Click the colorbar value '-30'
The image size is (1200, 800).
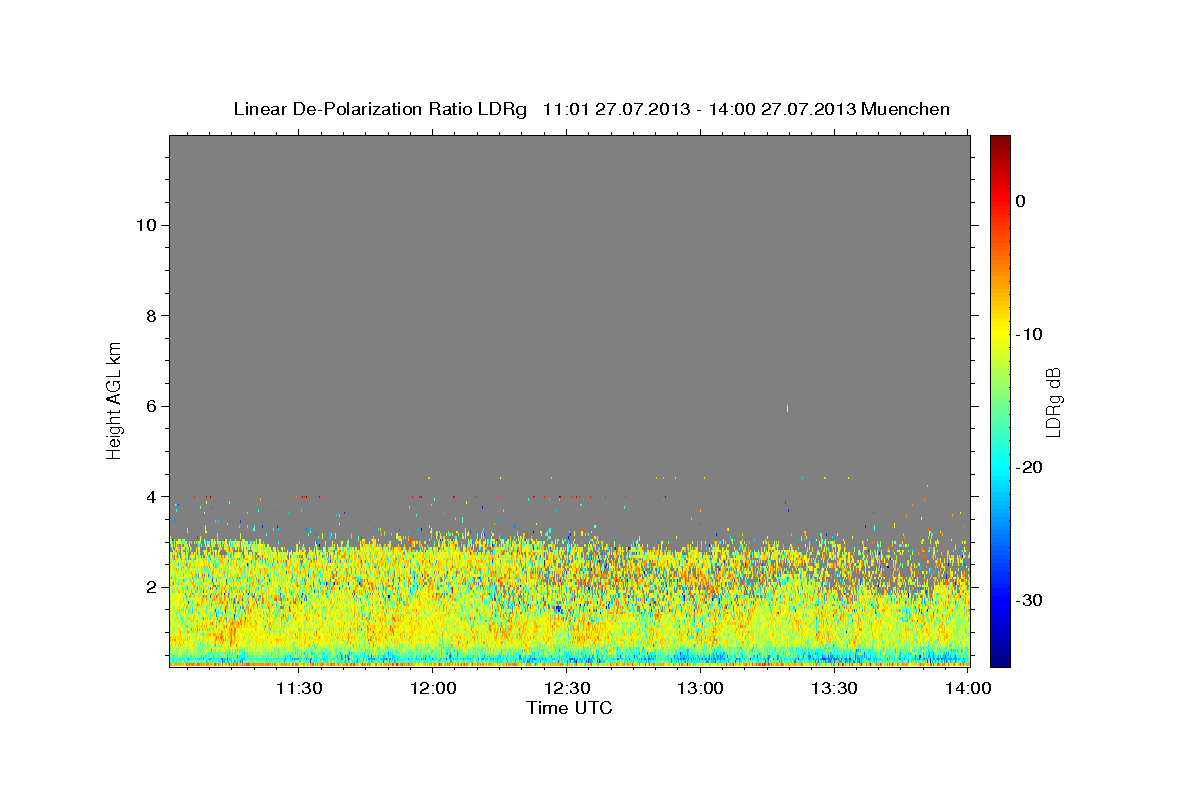click(x=1030, y=600)
